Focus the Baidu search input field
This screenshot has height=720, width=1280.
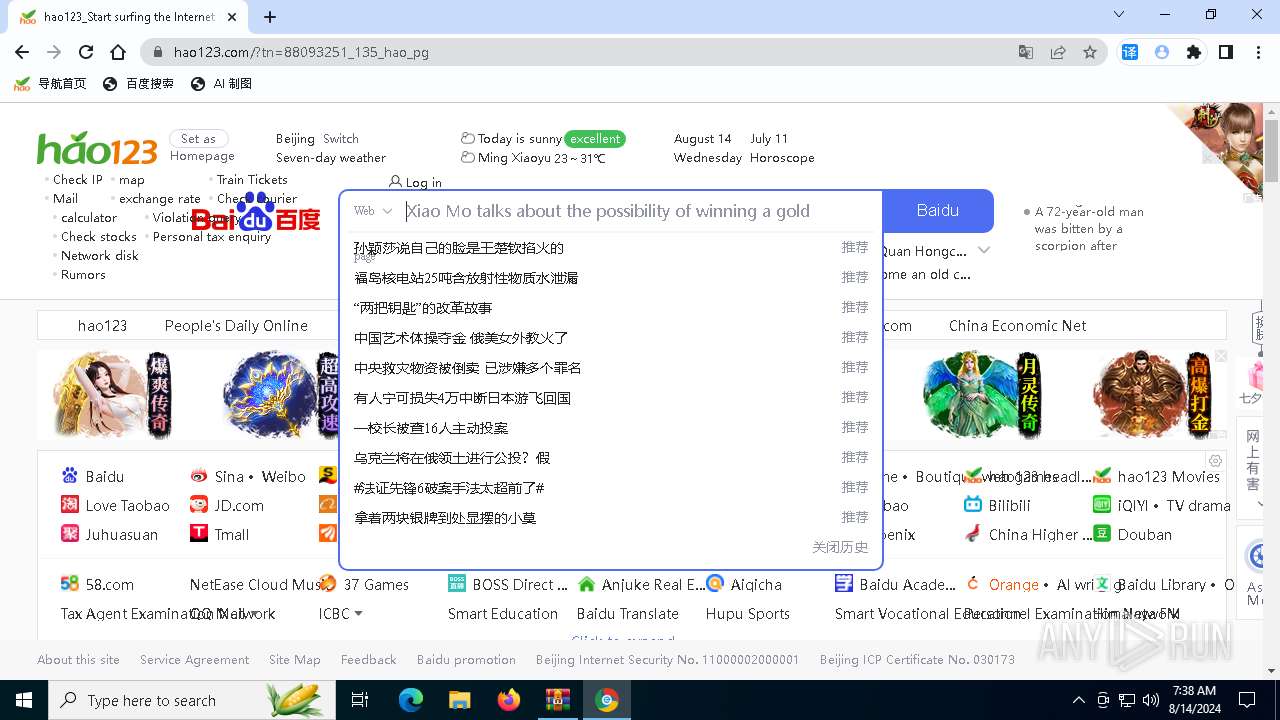pyautogui.click(x=640, y=211)
